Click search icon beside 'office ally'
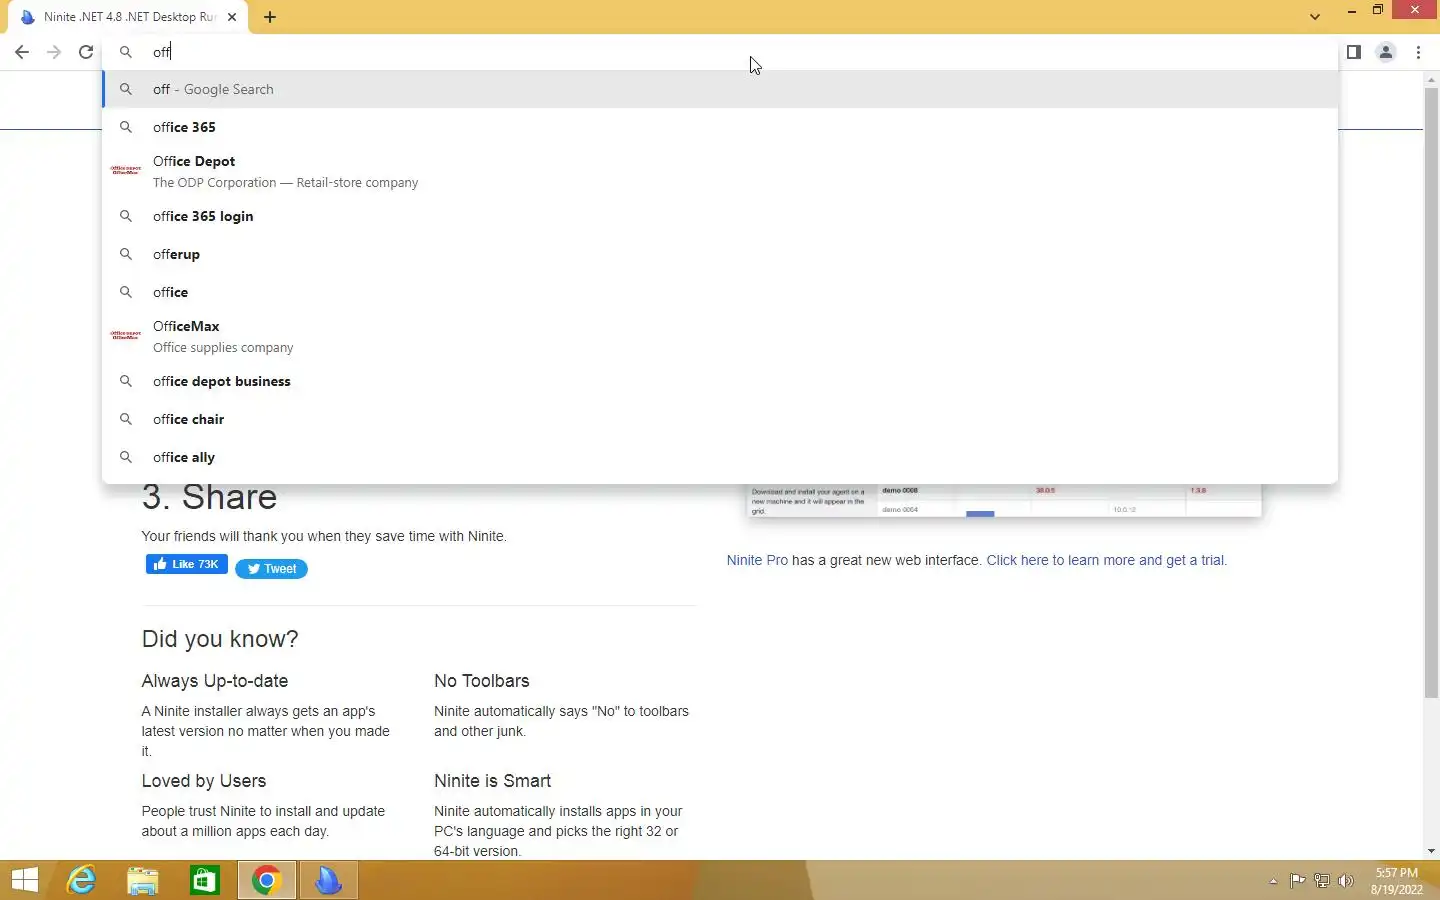 (126, 457)
